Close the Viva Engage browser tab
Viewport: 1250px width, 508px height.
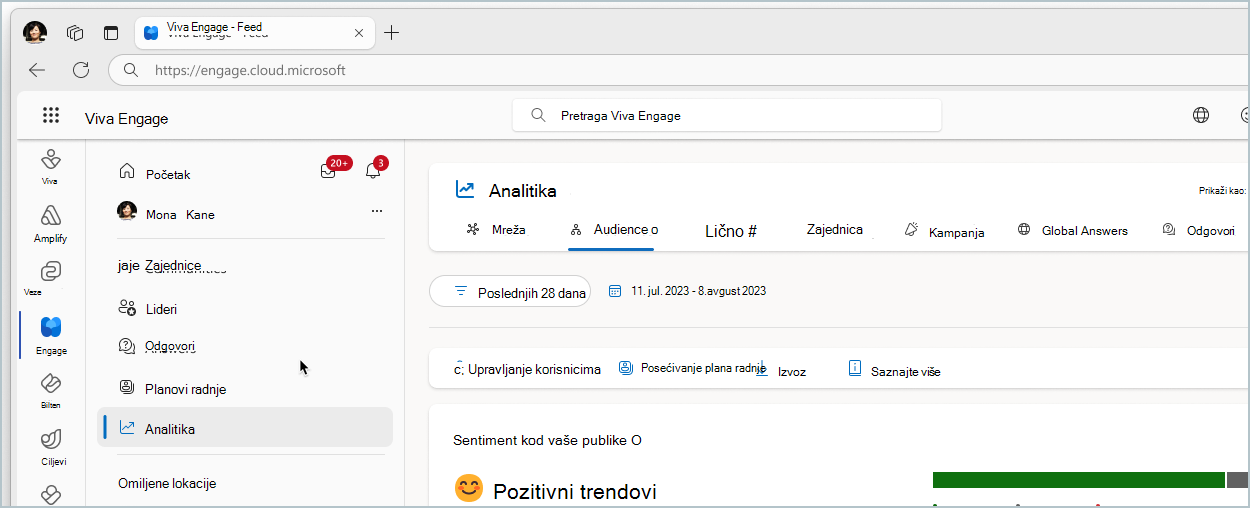pos(359,33)
